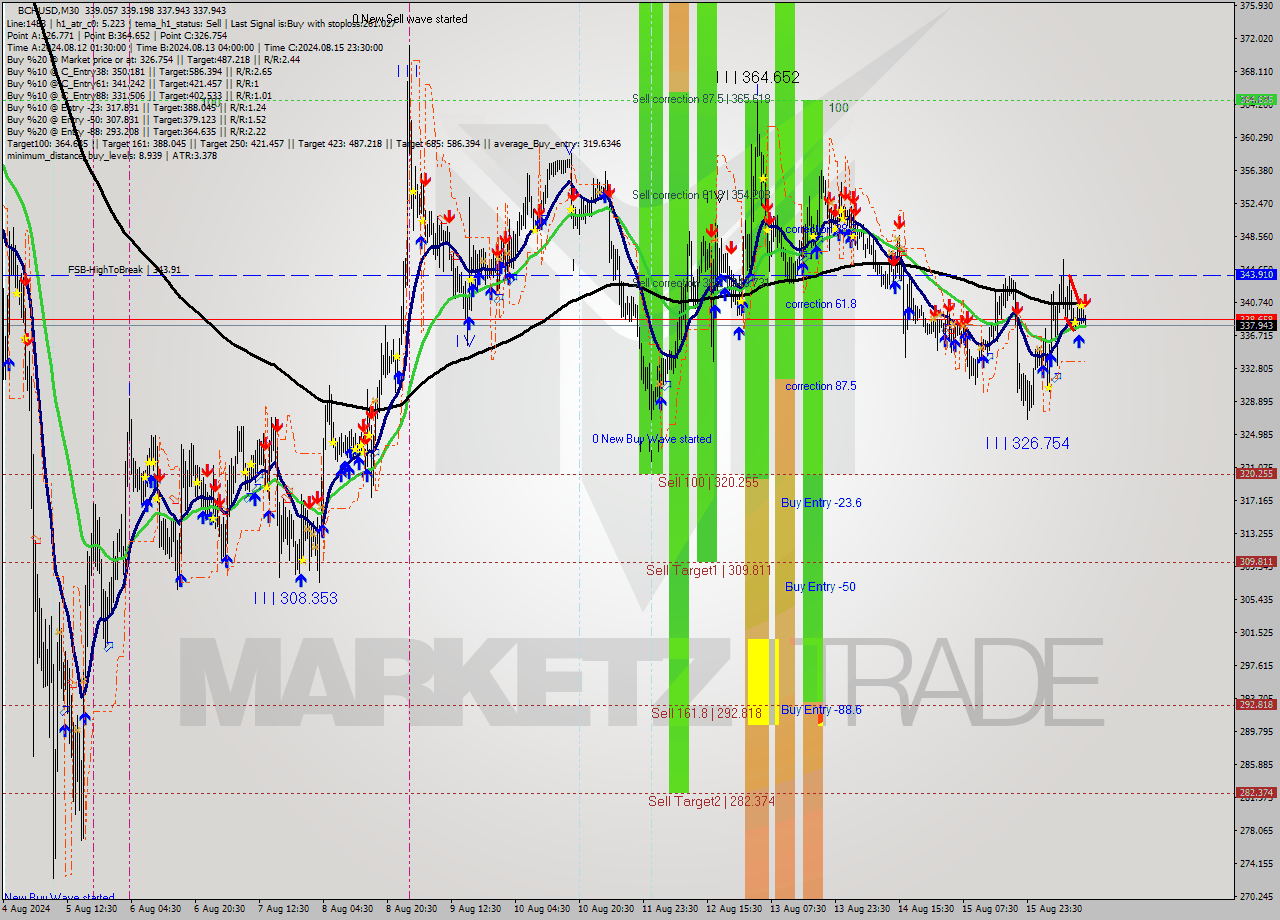Image resolution: width=1280 pixels, height=920 pixels.
Task: Click the blue 'correction 61.8' label
Action: coord(821,304)
